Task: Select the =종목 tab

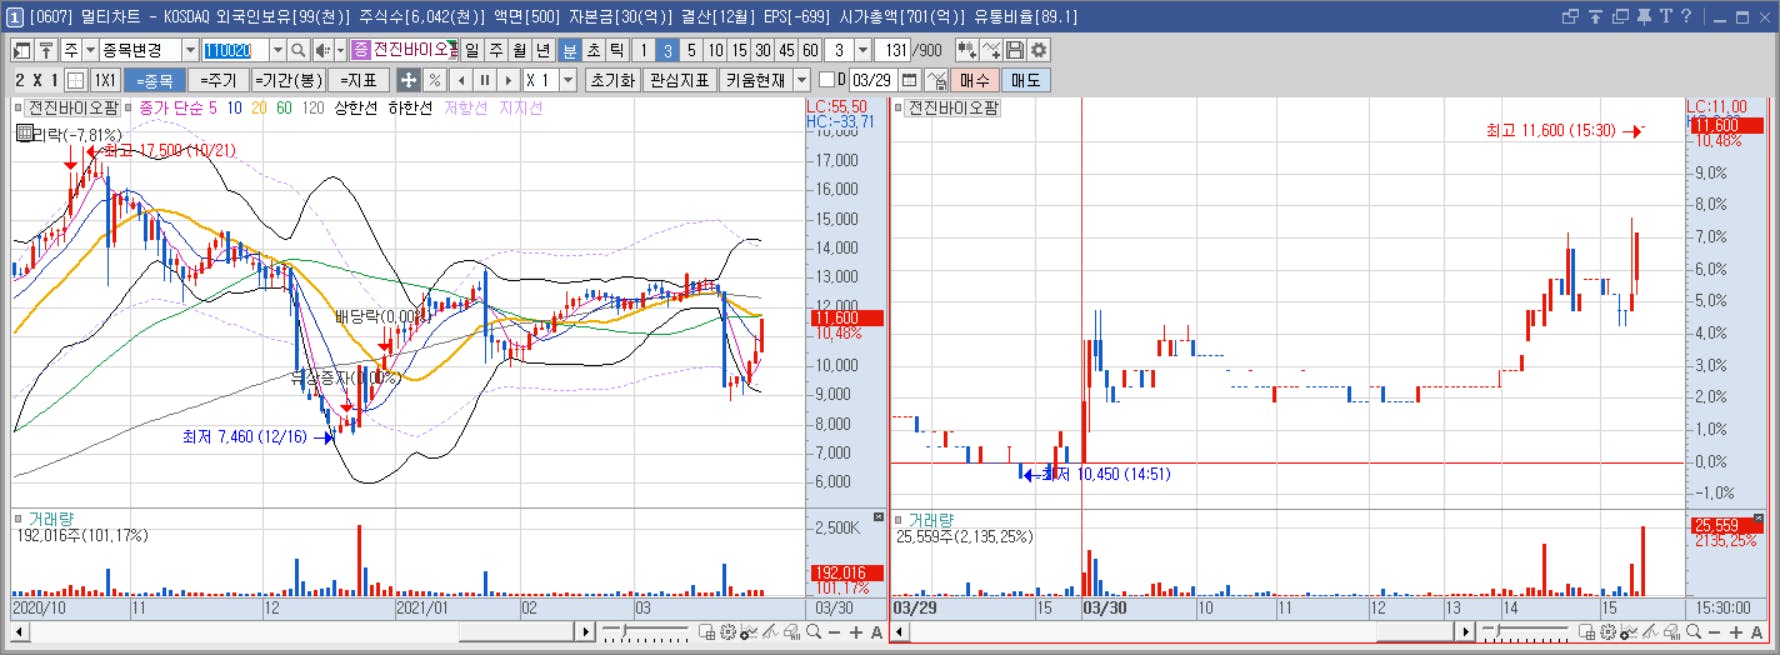Action: tap(154, 80)
